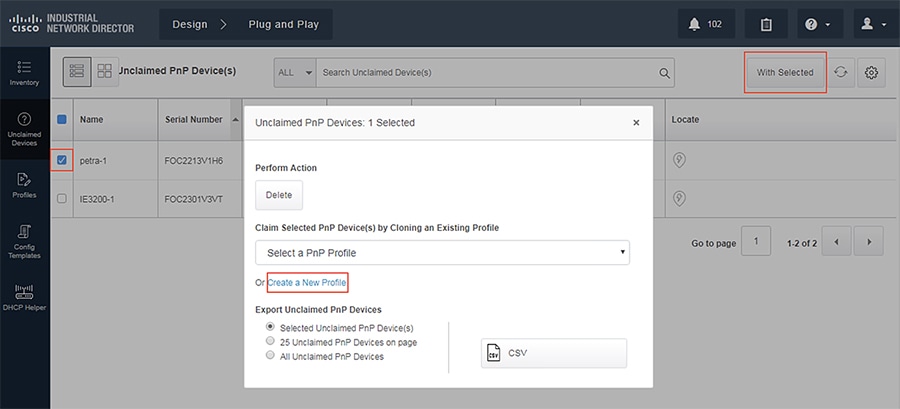900x409 pixels.
Task: Open Unclaimed Devices in the sidebar
Action: 24,129
